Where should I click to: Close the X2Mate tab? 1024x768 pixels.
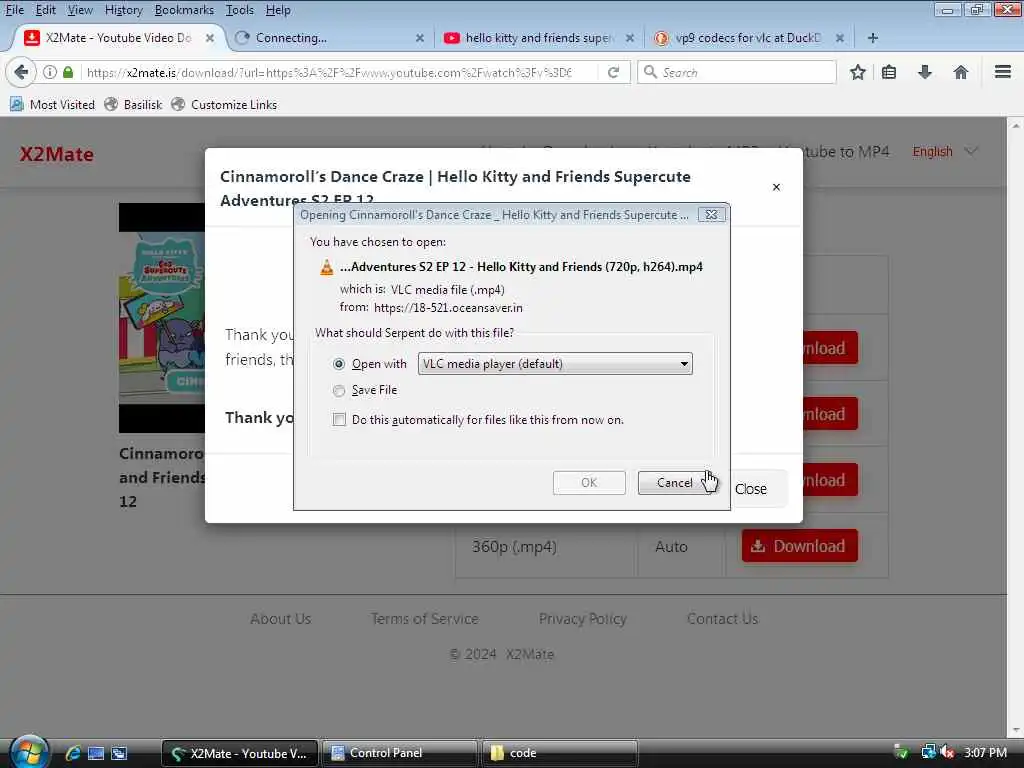(210, 38)
